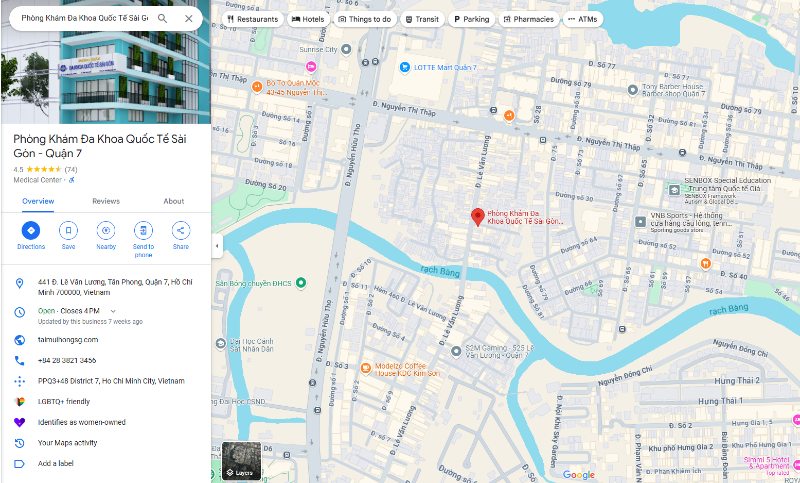
Task: Click the plus code dots icon
Action: [x=19, y=381]
